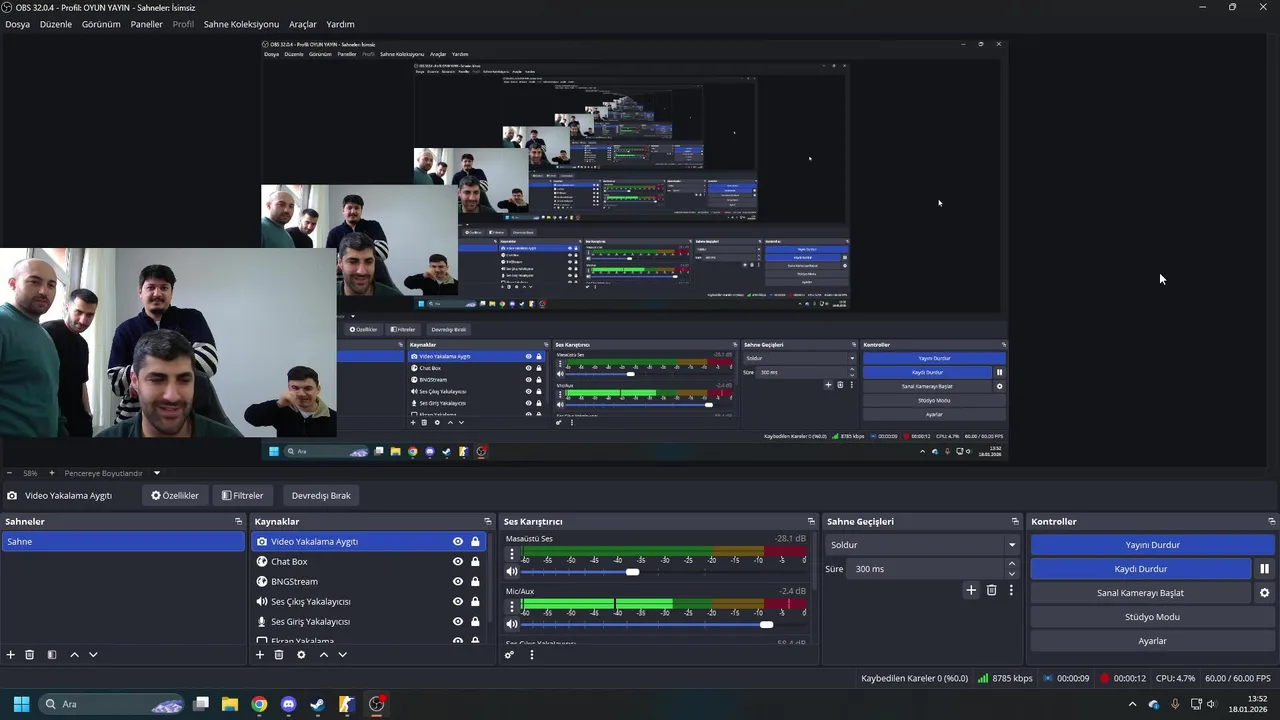This screenshot has width=1280, height=720.
Task: Undock the Kontroller panel
Action: pos(1272,522)
